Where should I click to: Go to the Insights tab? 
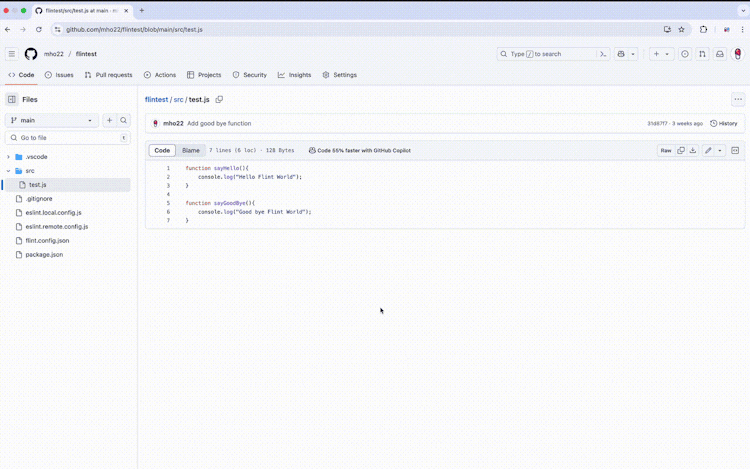[295, 75]
